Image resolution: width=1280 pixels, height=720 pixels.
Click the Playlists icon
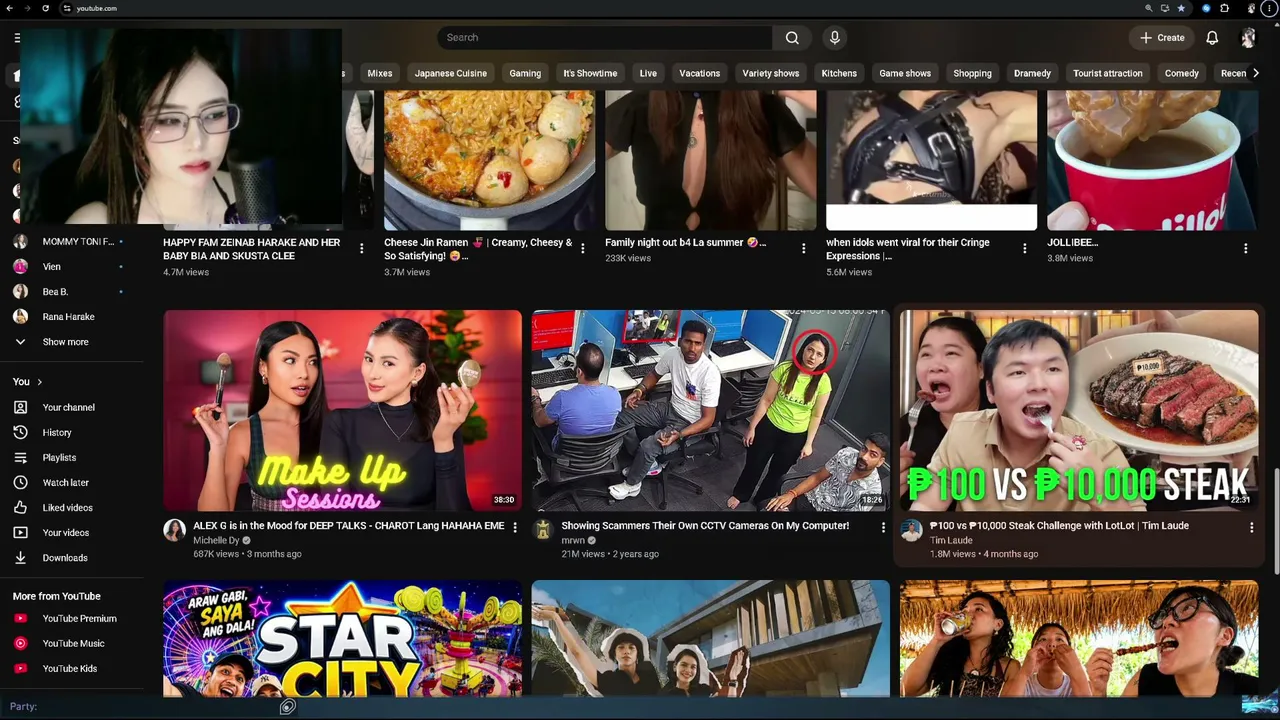pyautogui.click(x=20, y=458)
